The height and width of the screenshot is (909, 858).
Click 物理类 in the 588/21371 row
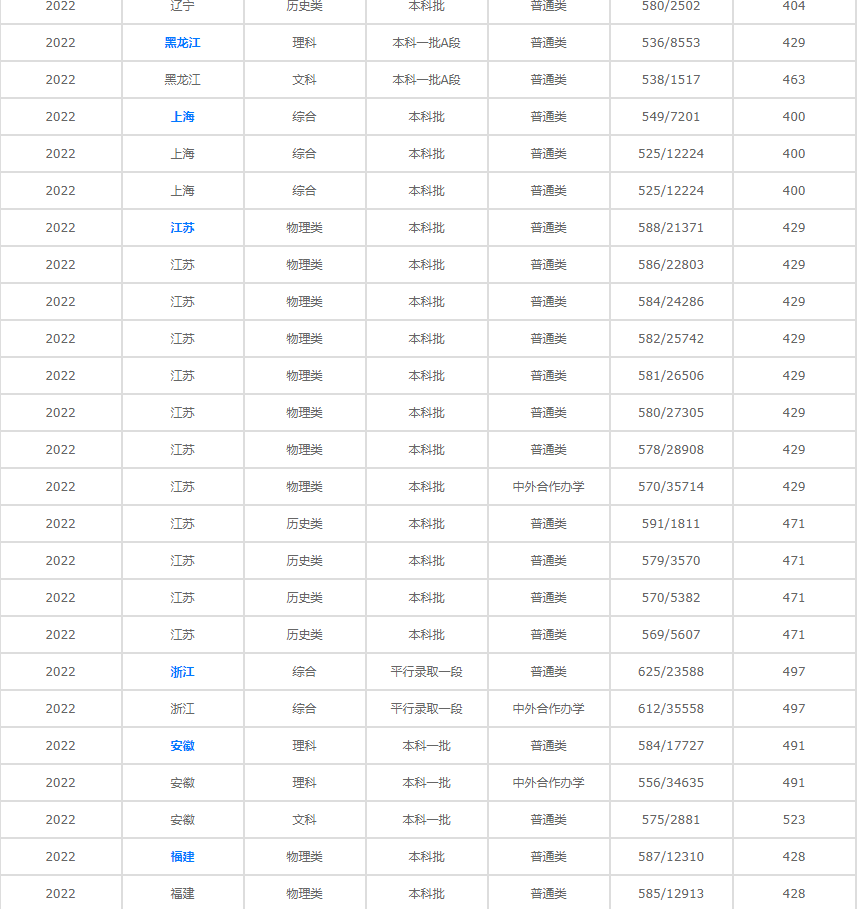click(304, 228)
